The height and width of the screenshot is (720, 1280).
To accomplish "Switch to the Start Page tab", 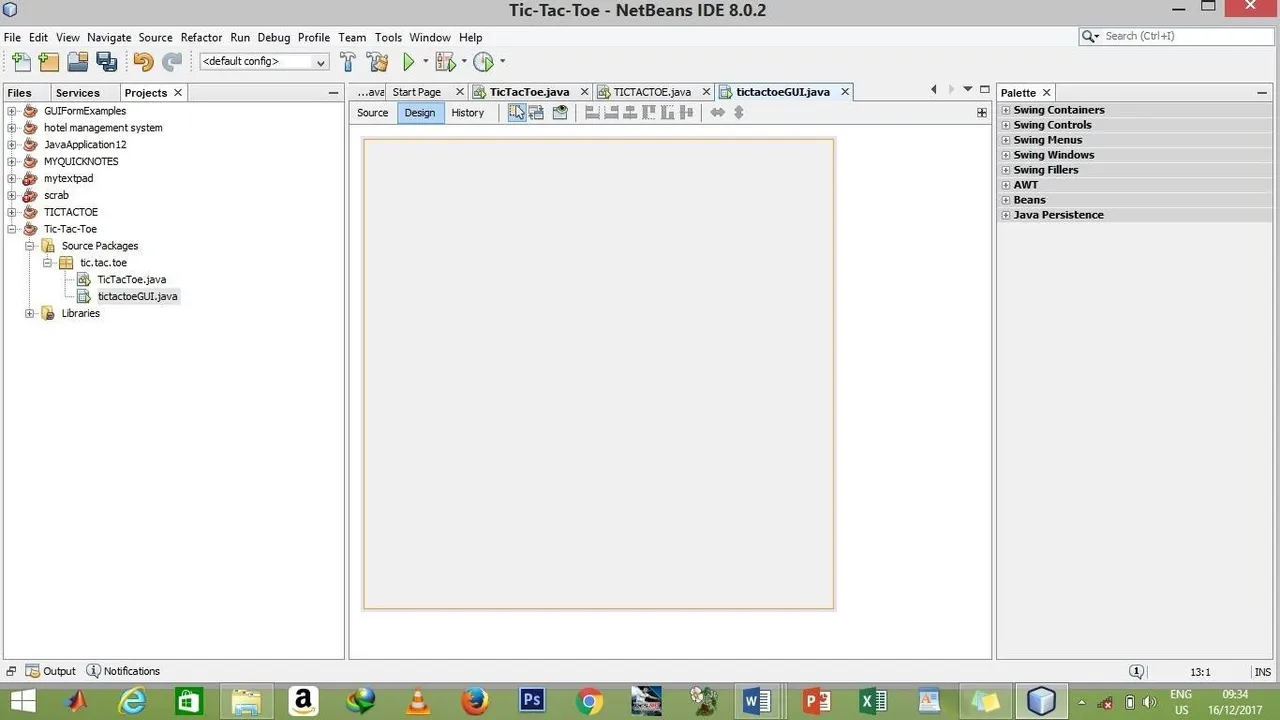I will click(x=417, y=92).
